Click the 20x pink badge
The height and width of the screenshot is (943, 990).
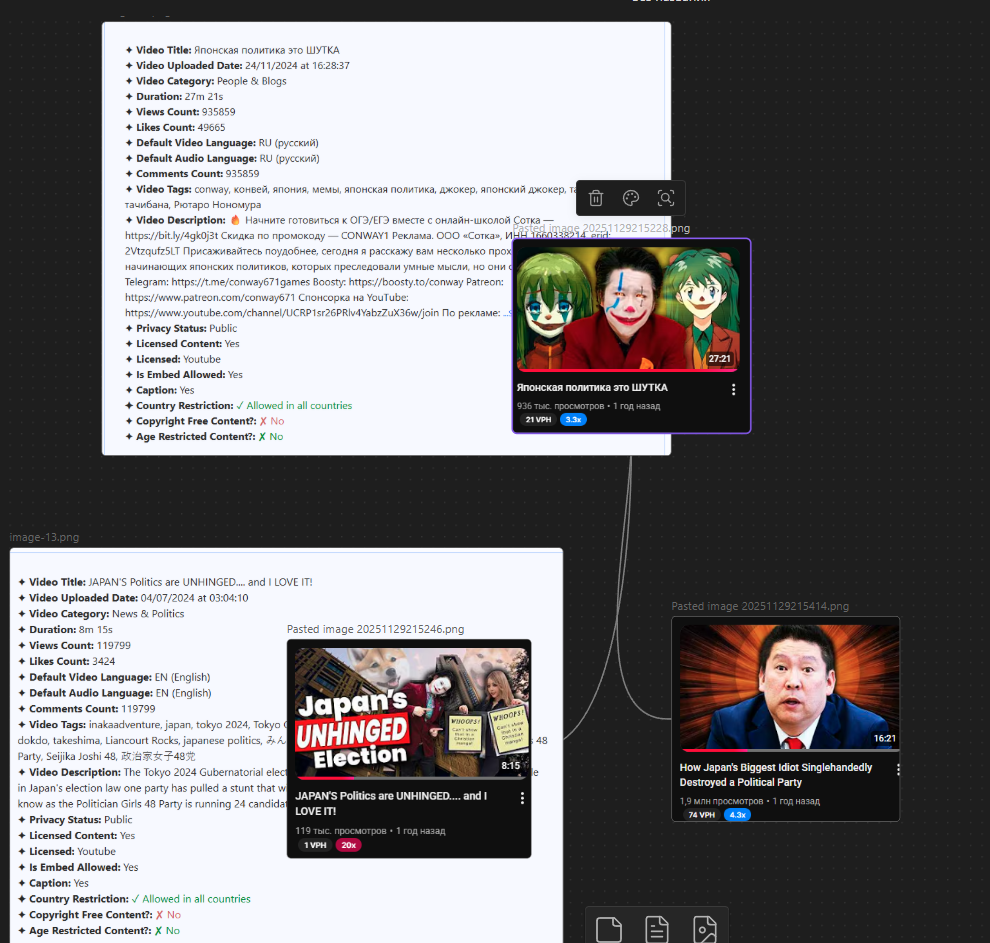[349, 845]
